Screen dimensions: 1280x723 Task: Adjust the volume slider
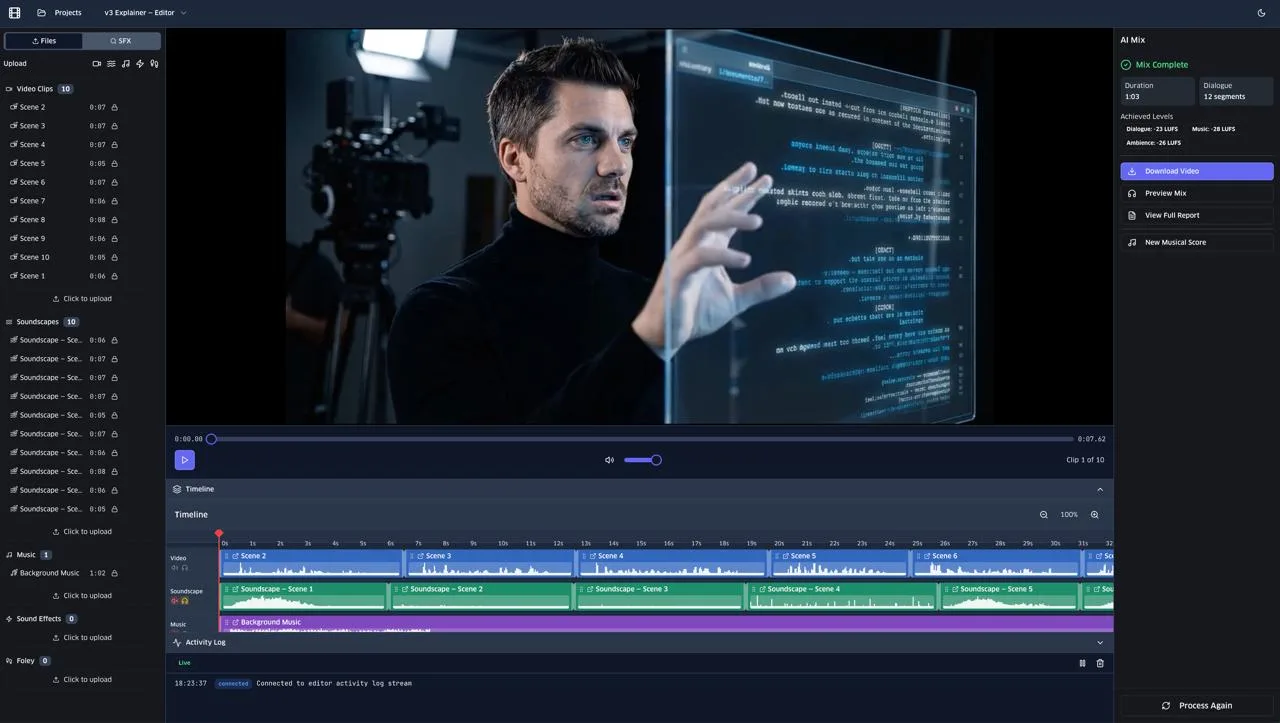(641, 460)
